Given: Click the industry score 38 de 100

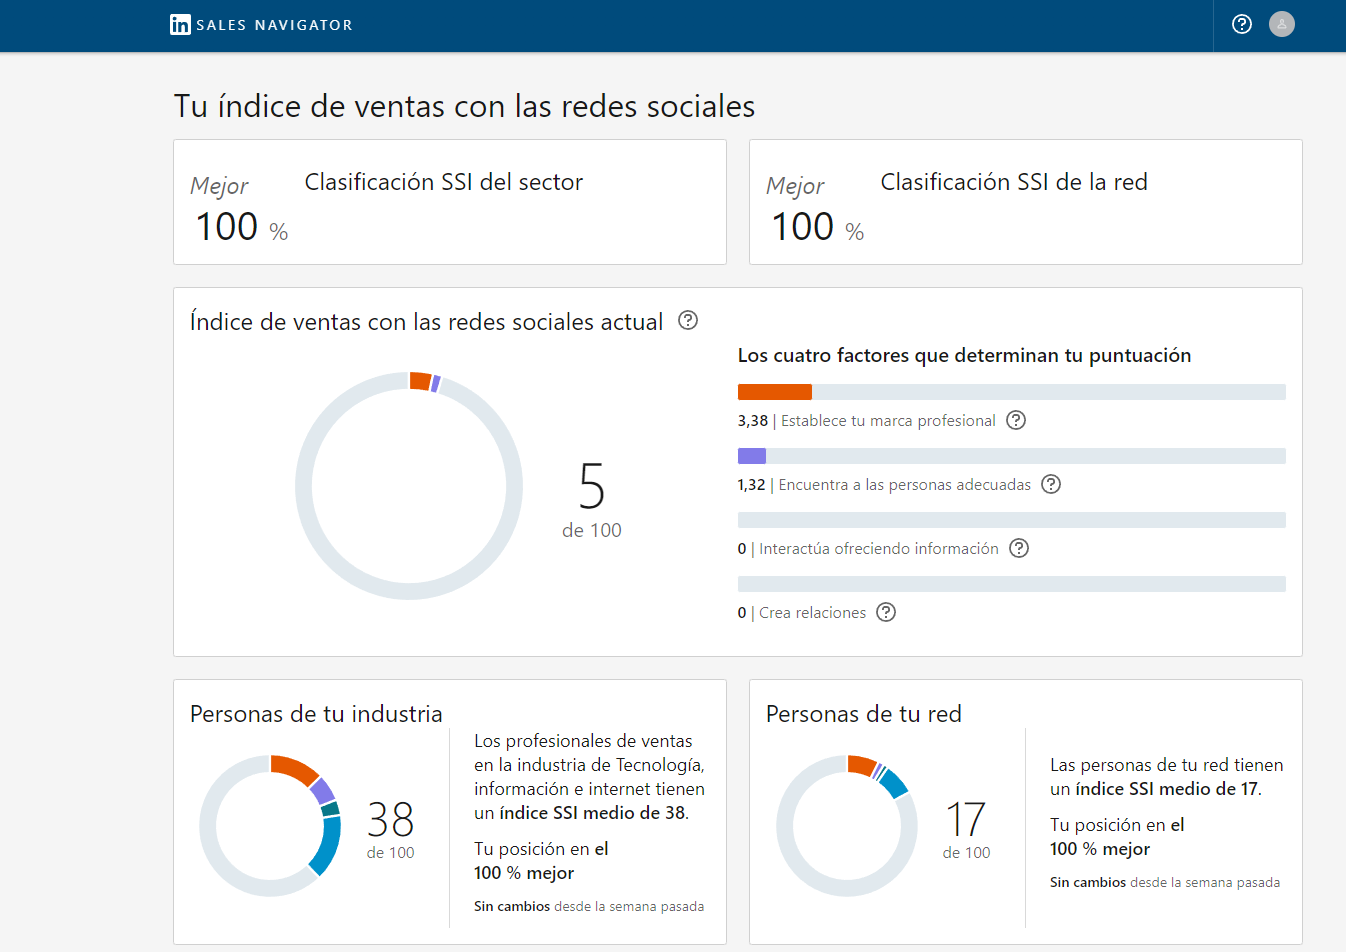Looking at the screenshot, I should (x=390, y=830).
